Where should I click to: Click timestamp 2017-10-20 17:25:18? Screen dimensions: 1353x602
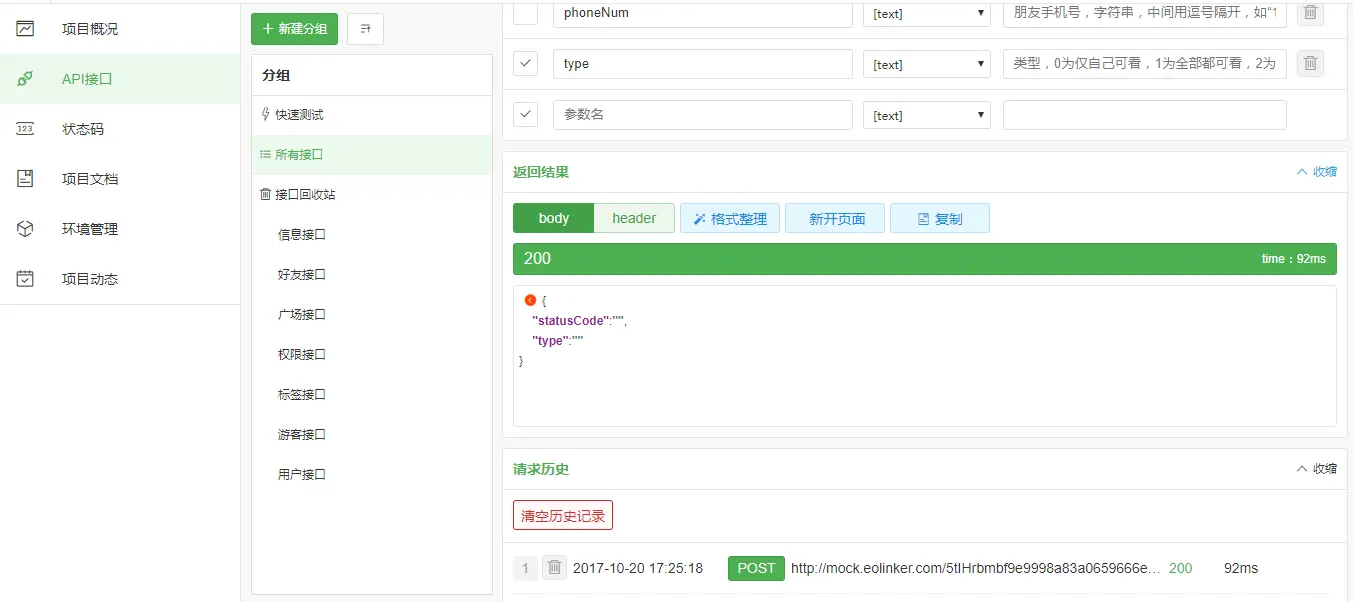638,568
